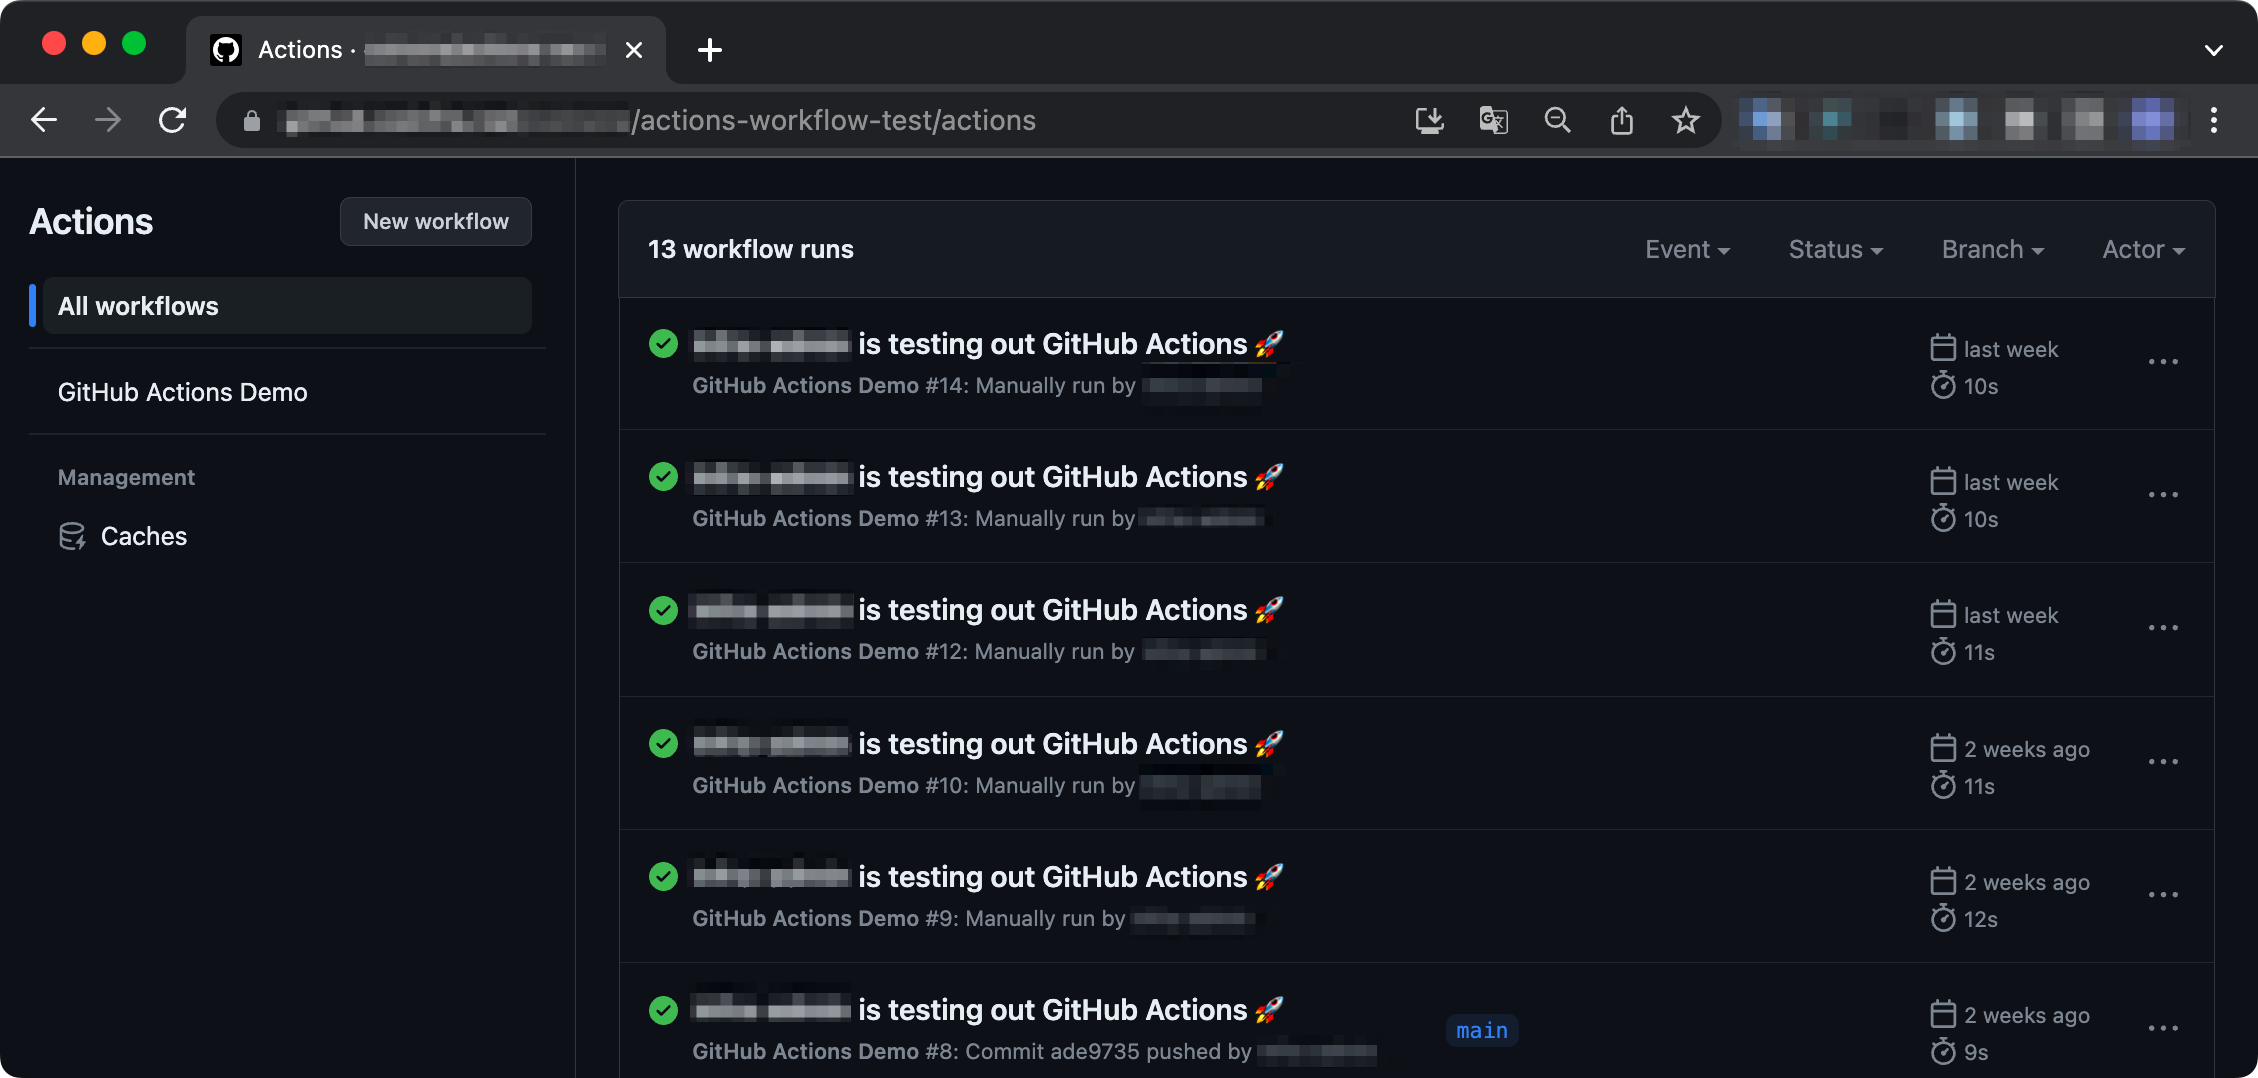Click the install app icon in address bar
The height and width of the screenshot is (1078, 2258).
pyautogui.click(x=1429, y=120)
